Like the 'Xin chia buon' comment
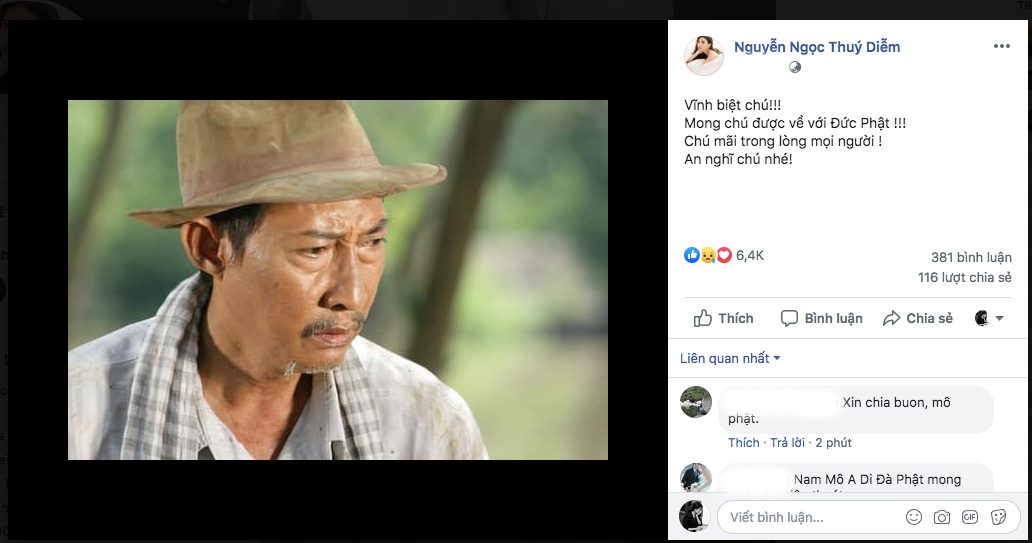This screenshot has height=543, width=1032. (x=743, y=442)
